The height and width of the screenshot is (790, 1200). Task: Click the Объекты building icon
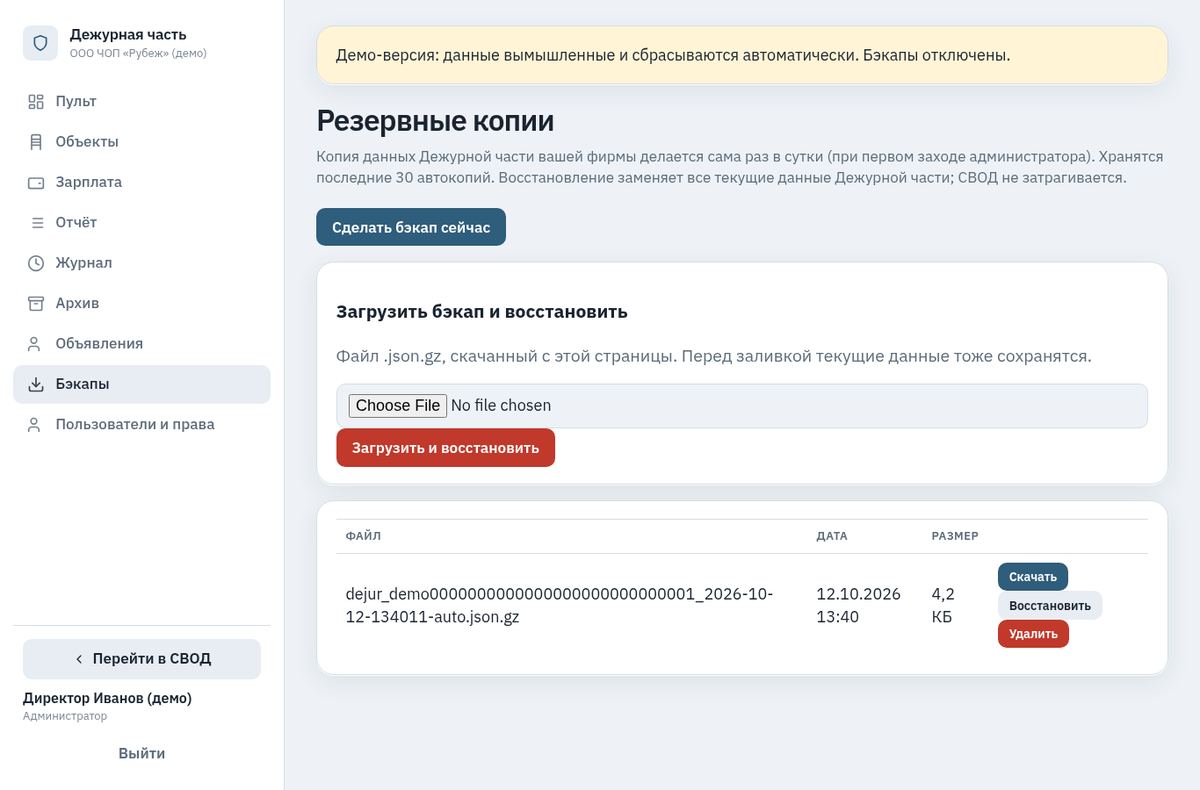[x=36, y=142]
